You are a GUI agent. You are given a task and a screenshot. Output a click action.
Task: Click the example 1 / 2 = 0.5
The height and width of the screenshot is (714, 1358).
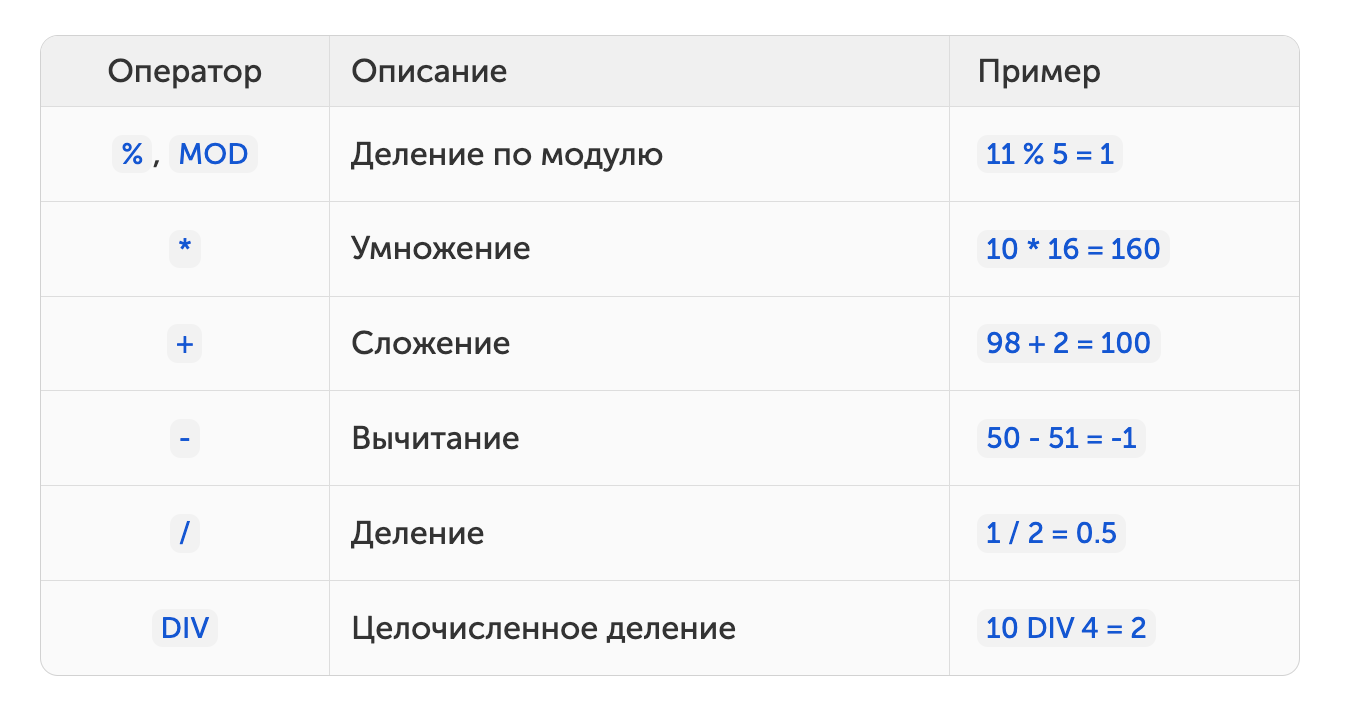point(1051,534)
